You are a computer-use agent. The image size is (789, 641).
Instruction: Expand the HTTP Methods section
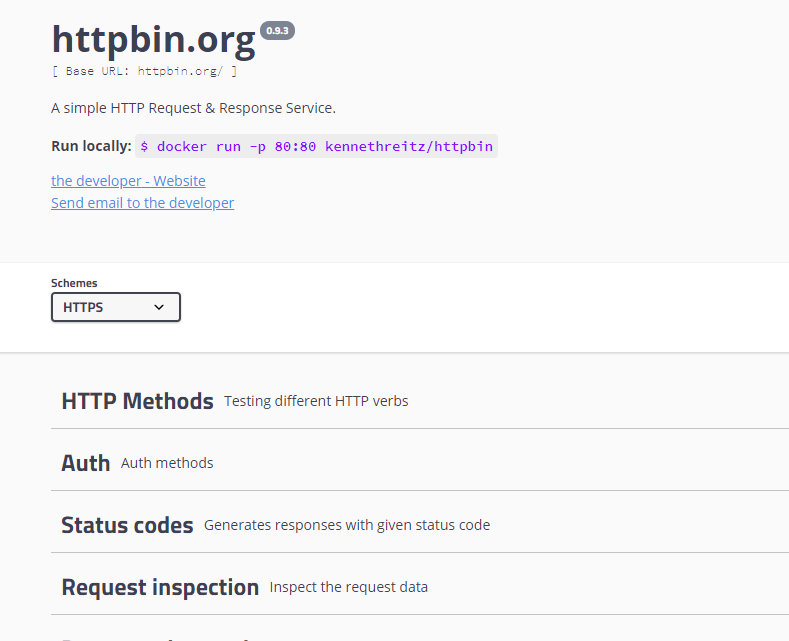coord(137,401)
